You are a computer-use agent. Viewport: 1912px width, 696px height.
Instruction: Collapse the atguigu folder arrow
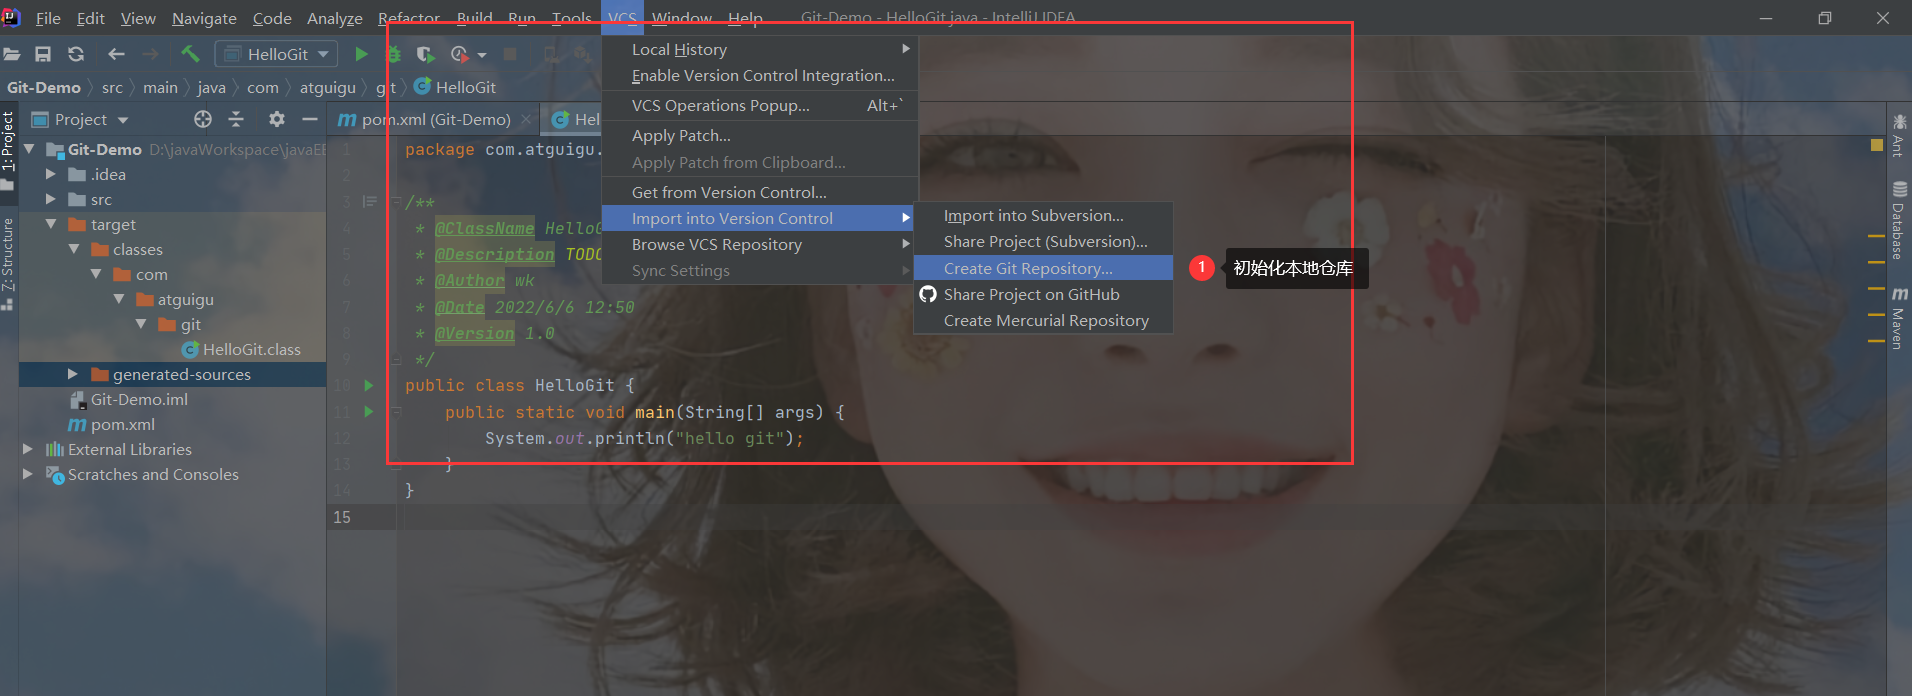(x=119, y=299)
